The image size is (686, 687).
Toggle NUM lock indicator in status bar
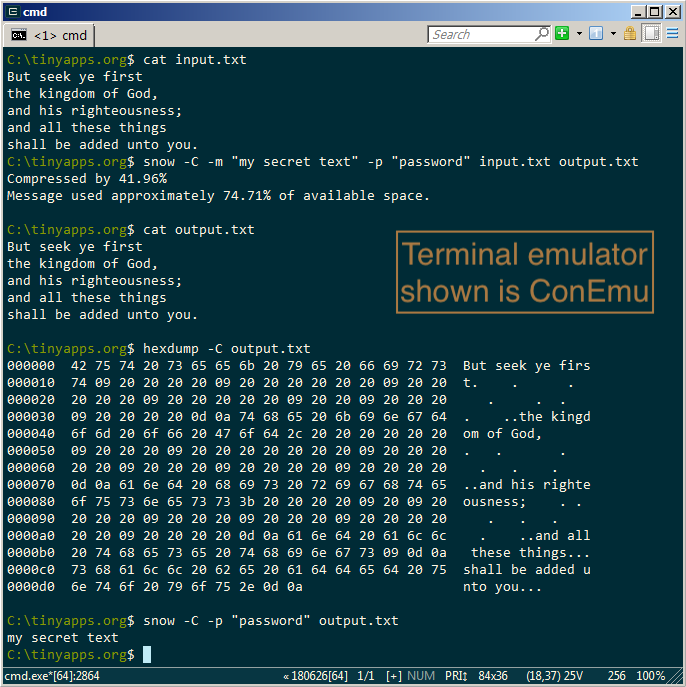coord(421,676)
